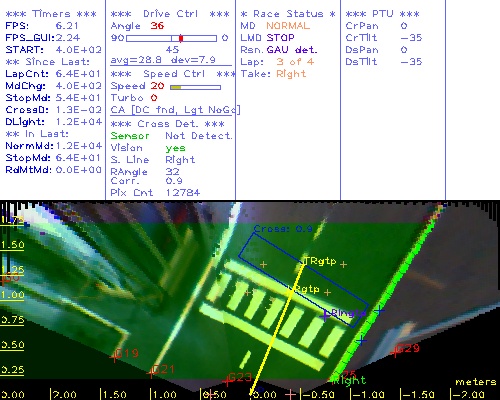Click the red G21 marker cross
Viewport: 500px width, 400px height.
[x=152, y=373]
